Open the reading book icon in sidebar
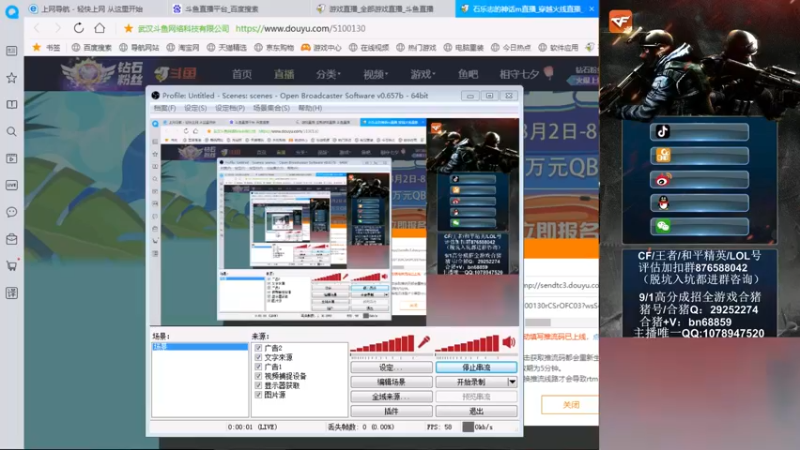The image size is (800, 450). tap(12, 105)
